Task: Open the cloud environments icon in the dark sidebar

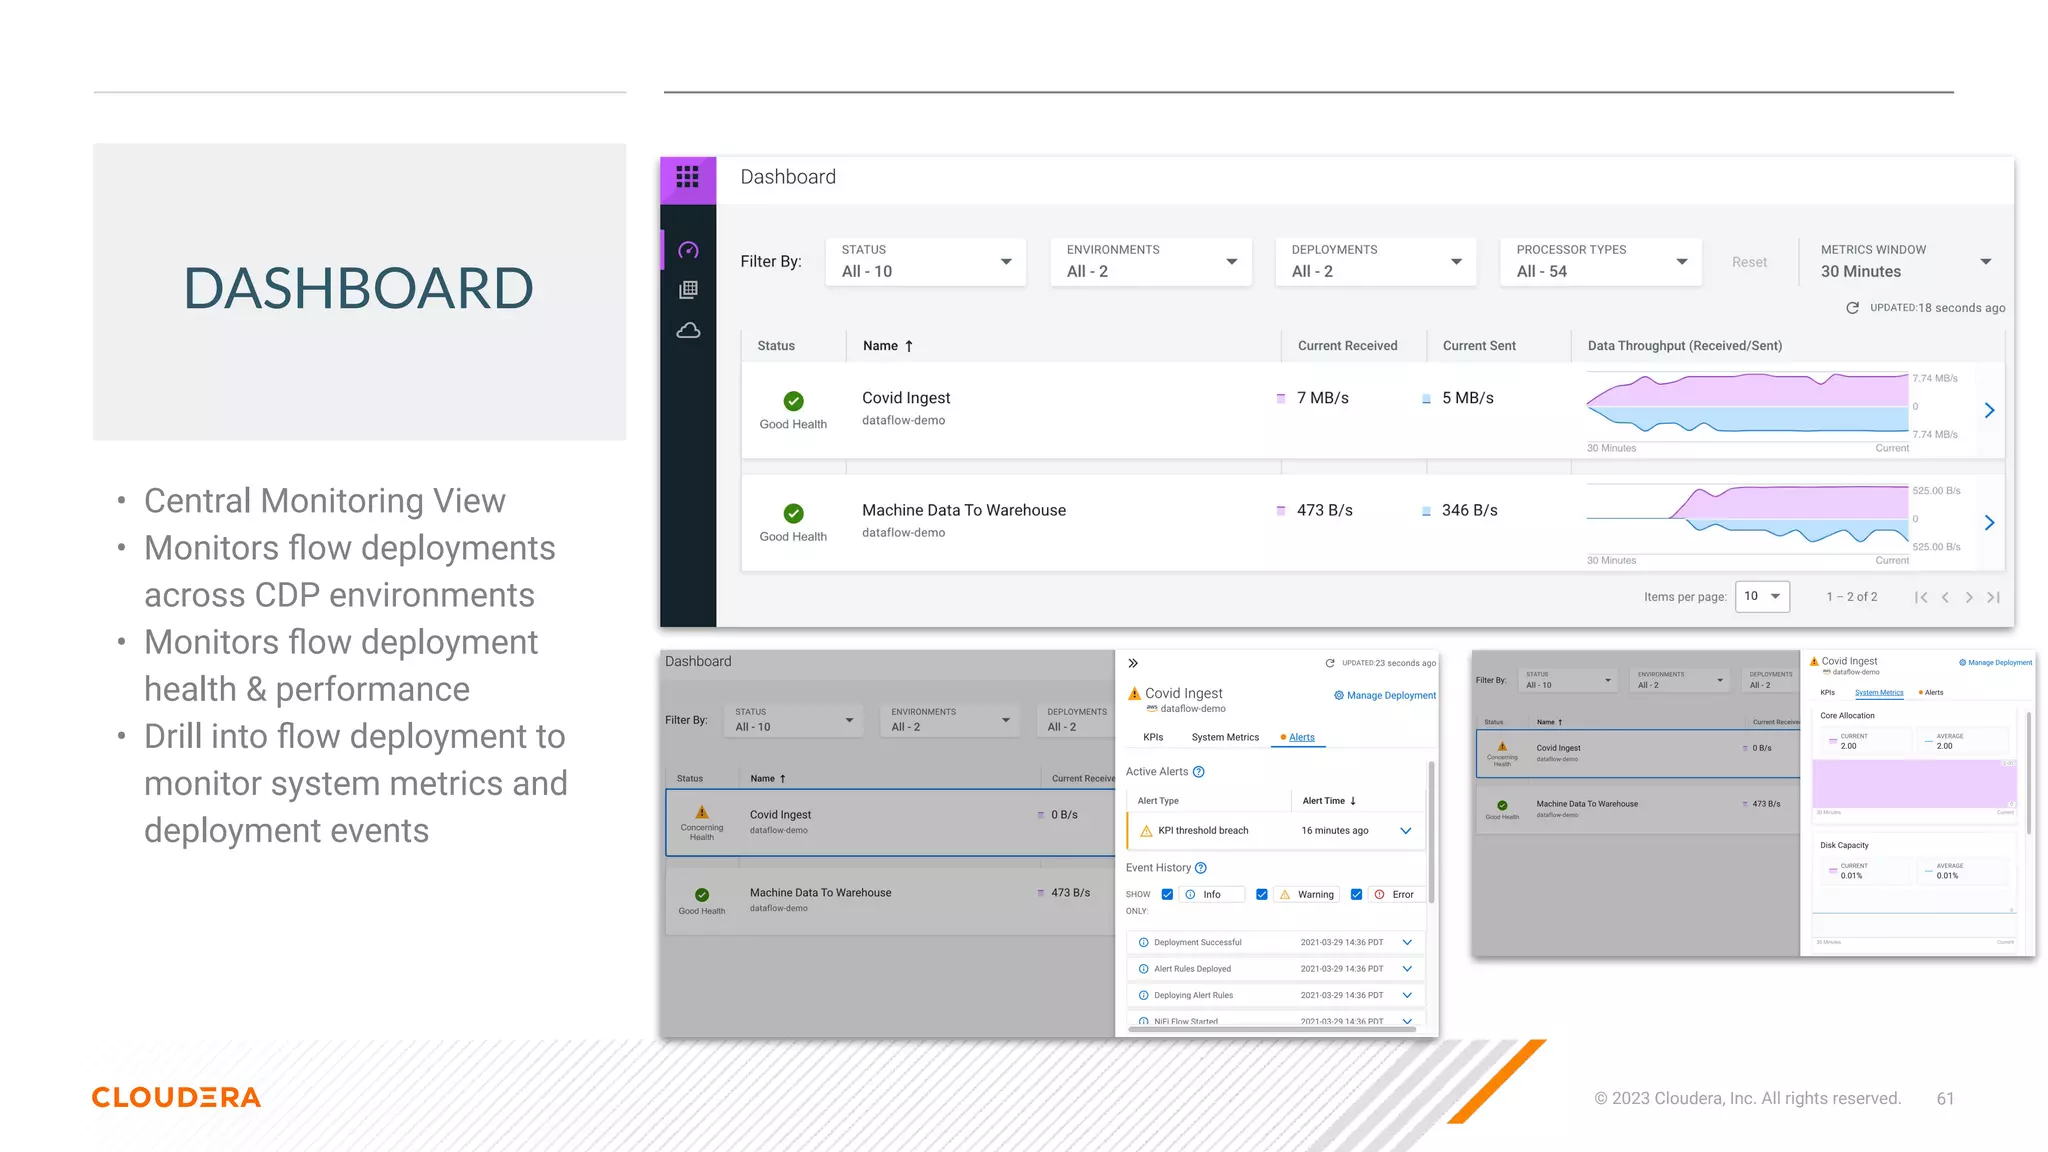Action: [x=688, y=330]
